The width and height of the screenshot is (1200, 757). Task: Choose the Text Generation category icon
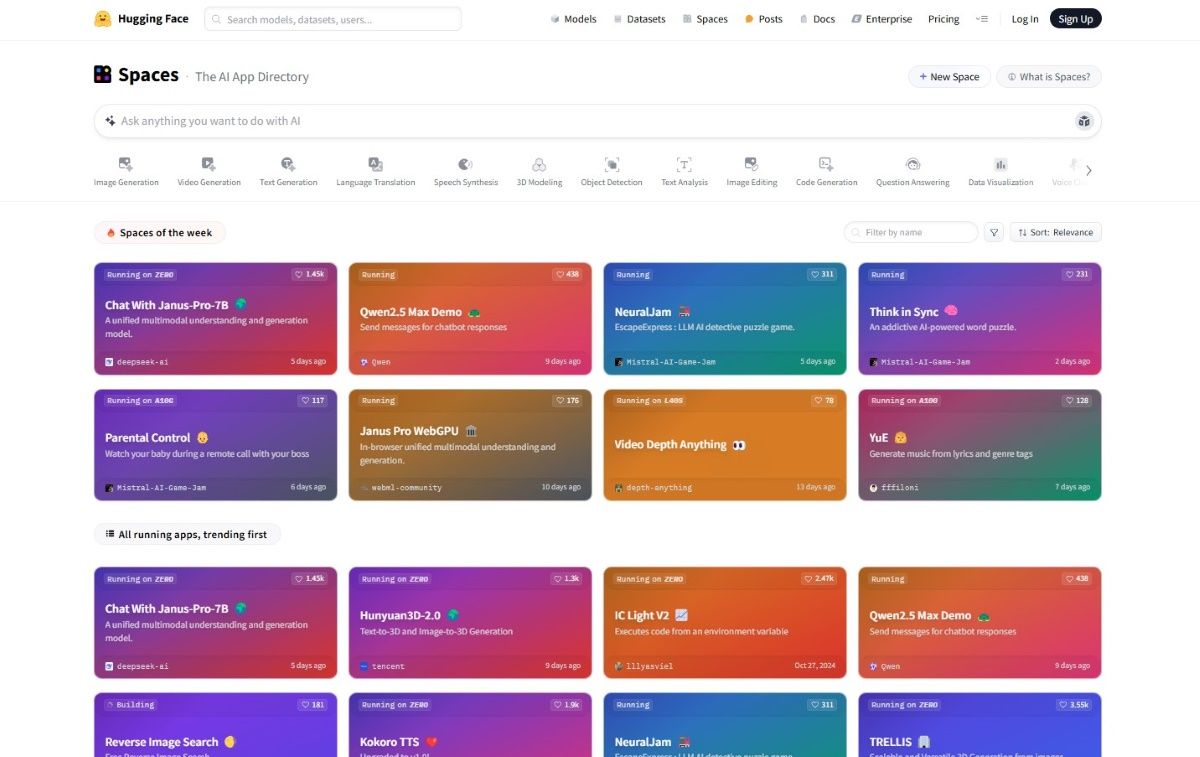(x=288, y=164)
